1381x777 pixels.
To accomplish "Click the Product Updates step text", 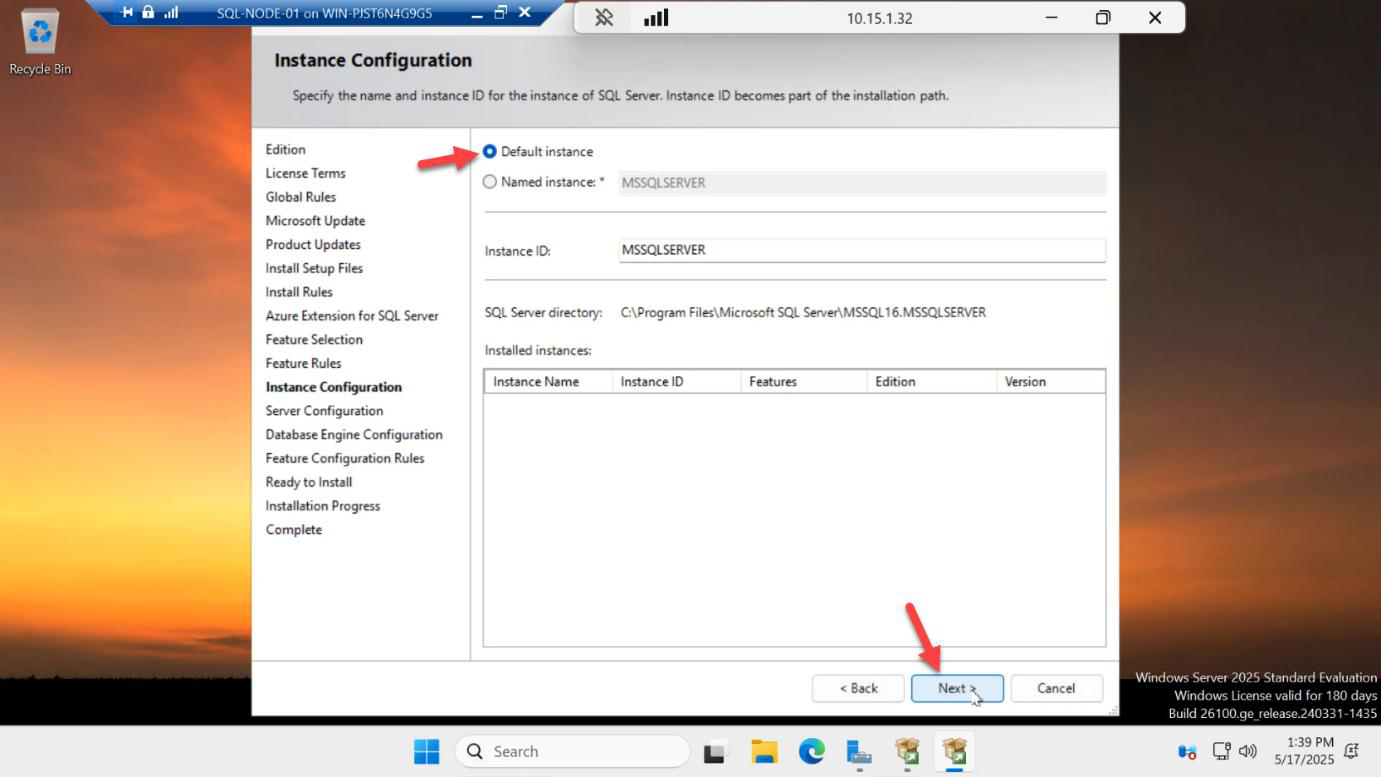I will pyautogui.click(x=313, y=244).
